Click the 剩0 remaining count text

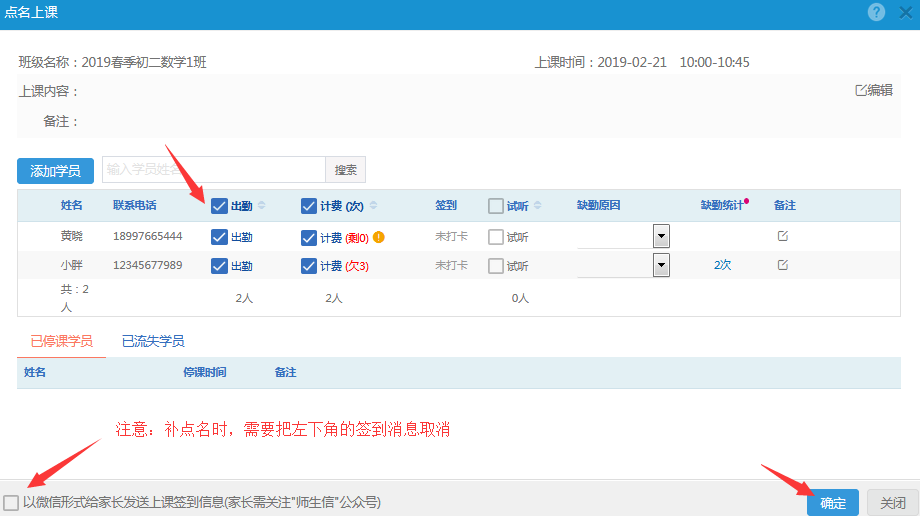357,238
